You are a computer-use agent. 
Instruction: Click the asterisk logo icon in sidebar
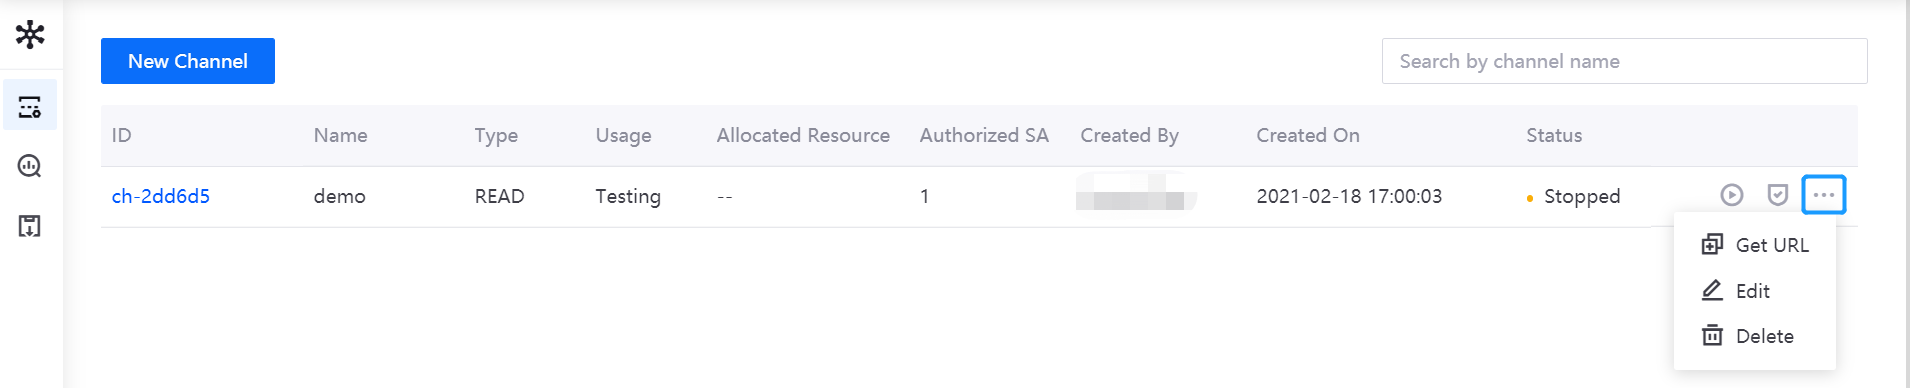pos(30,35)
